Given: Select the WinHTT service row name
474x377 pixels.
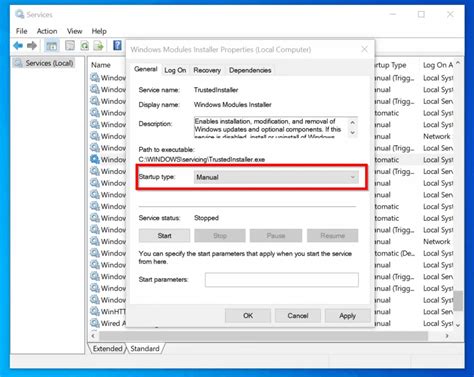Looking at the screenshot, I should point(113,312).
